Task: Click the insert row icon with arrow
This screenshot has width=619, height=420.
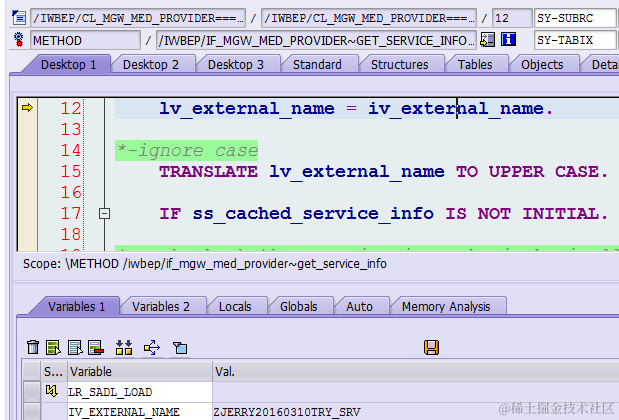Action: point(75,347)
